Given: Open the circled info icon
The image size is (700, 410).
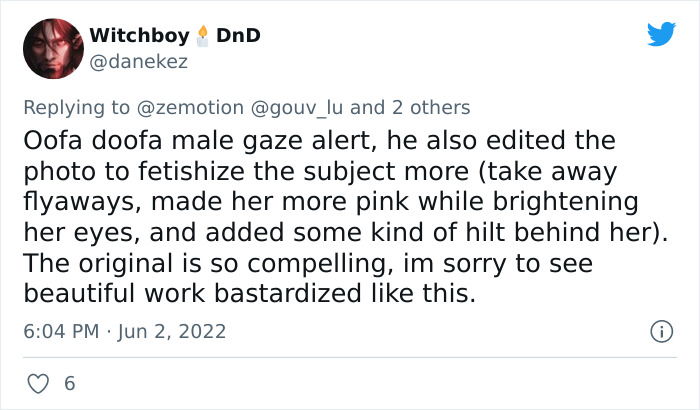Looking at the screenshot, I should coord(660,331).
